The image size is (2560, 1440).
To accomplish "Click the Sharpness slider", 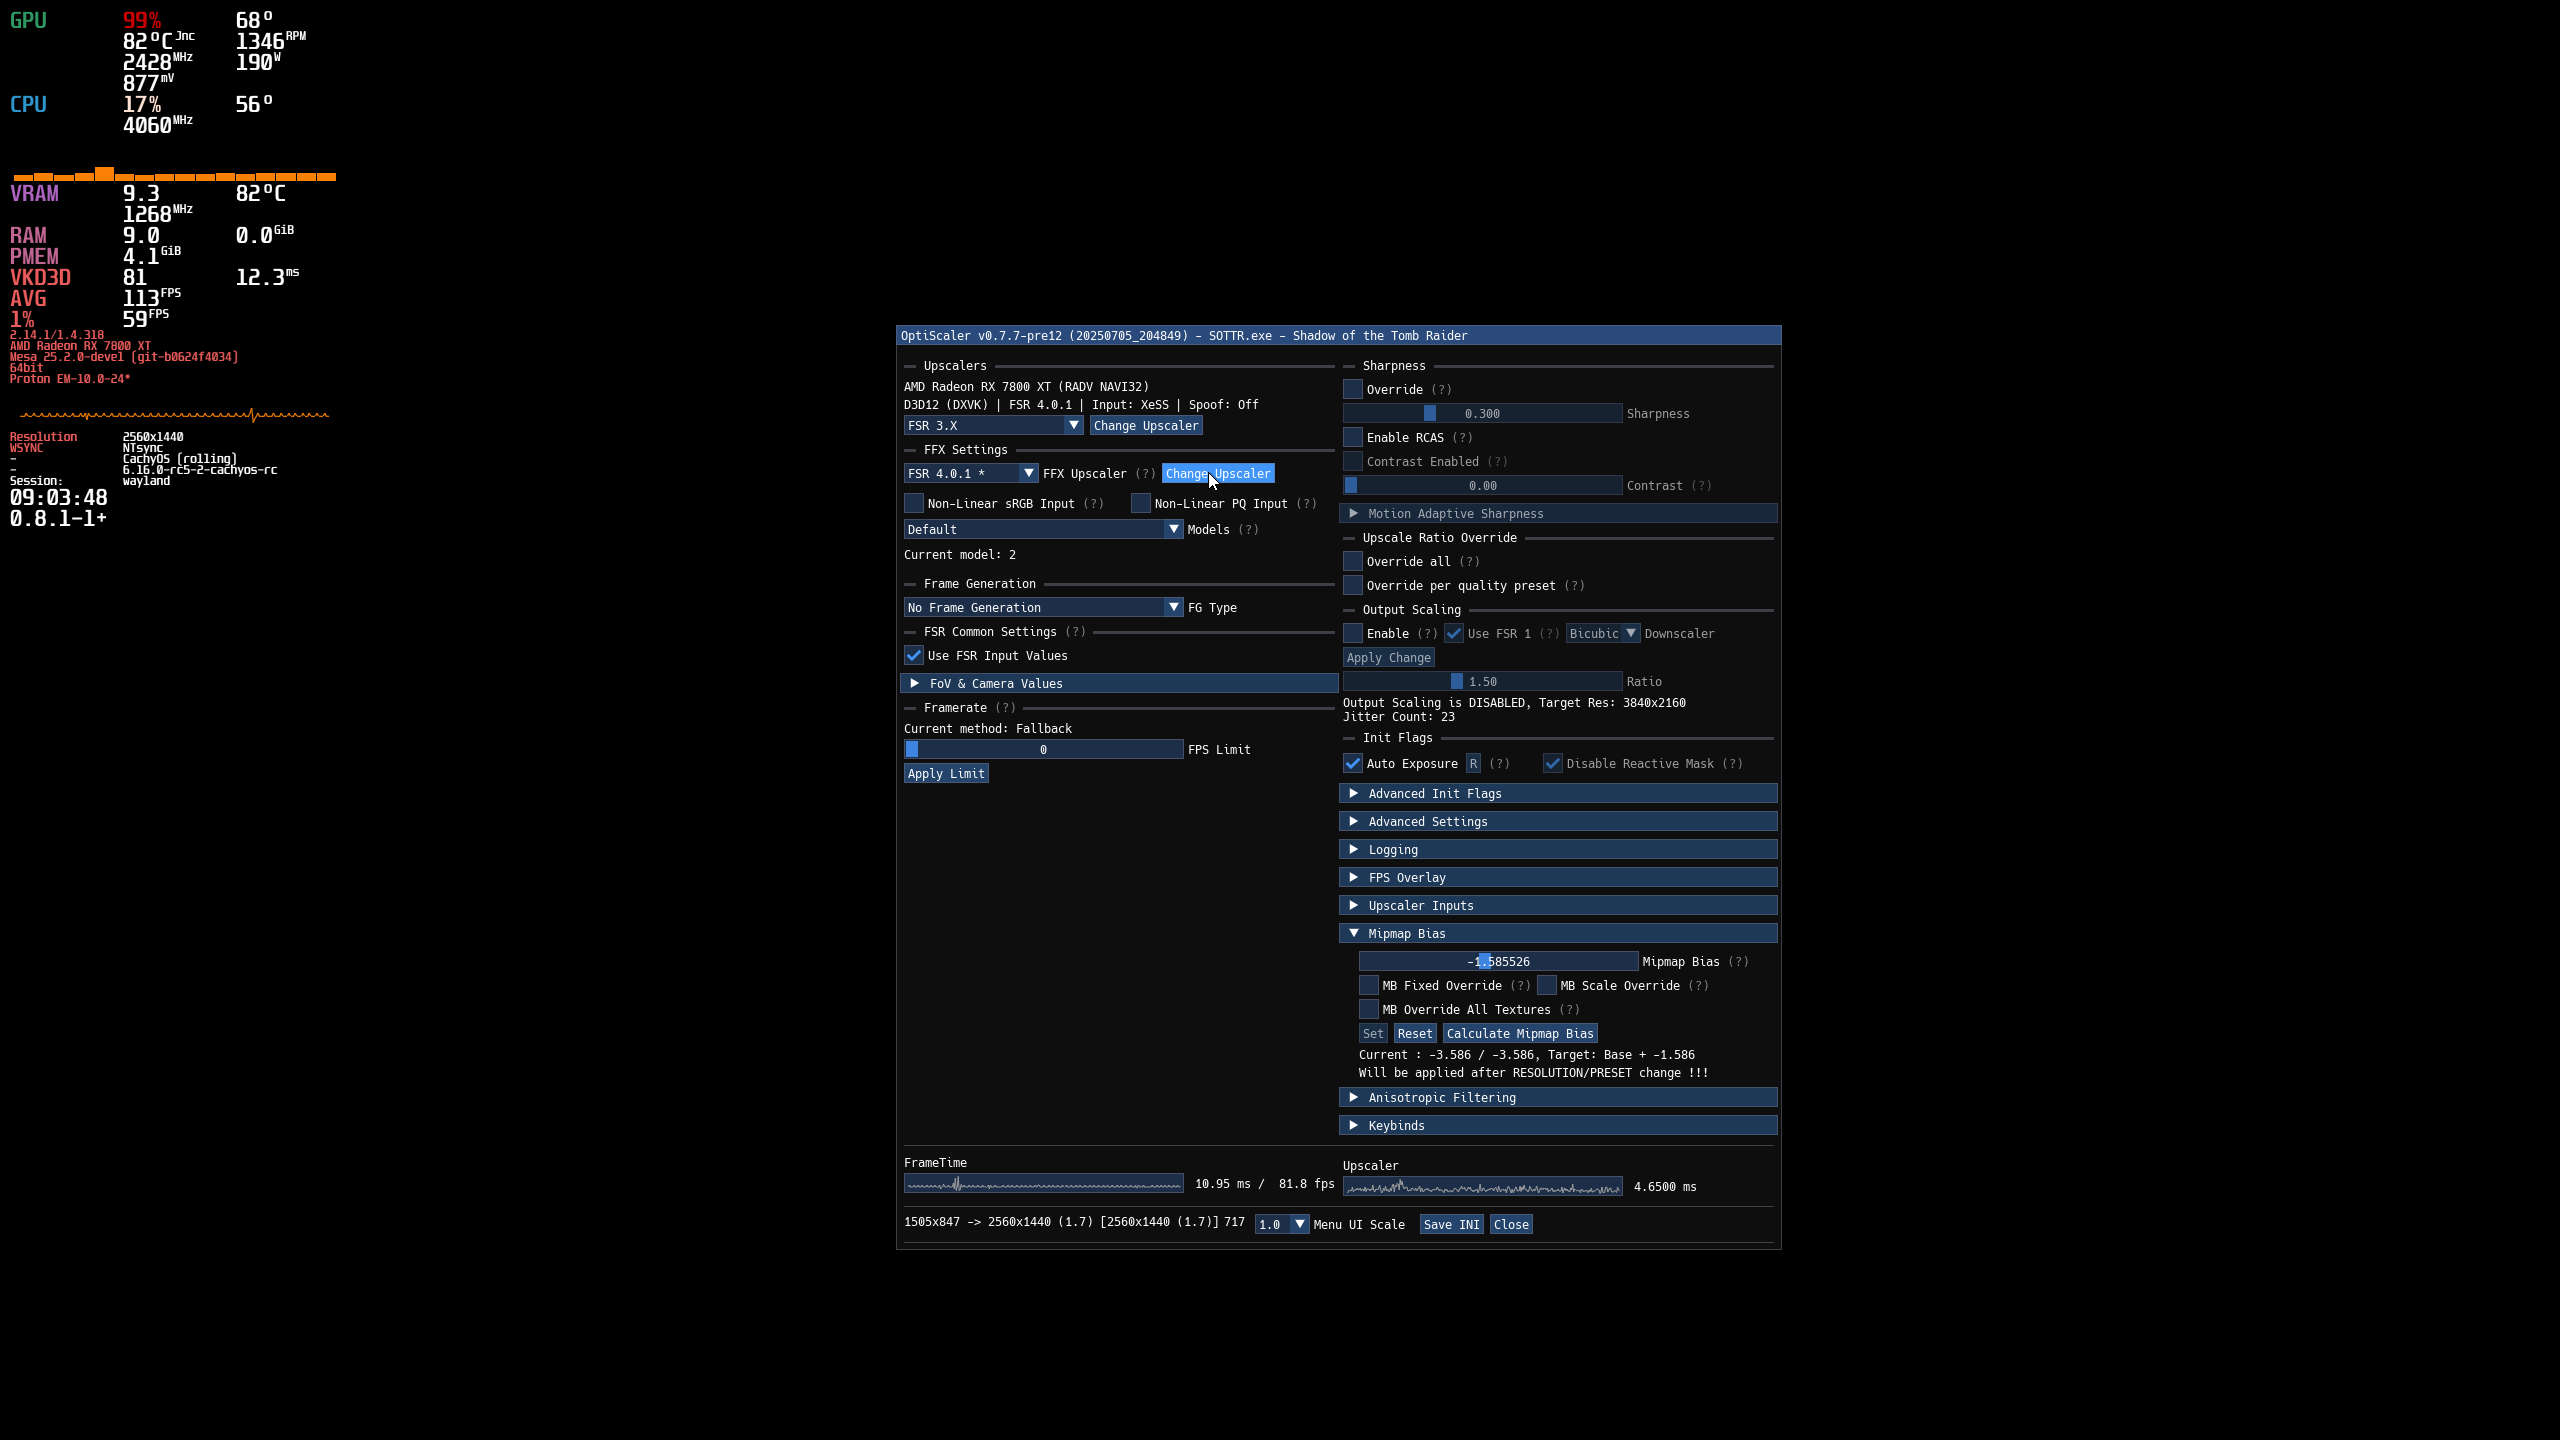I will [x=1482, y=414].
